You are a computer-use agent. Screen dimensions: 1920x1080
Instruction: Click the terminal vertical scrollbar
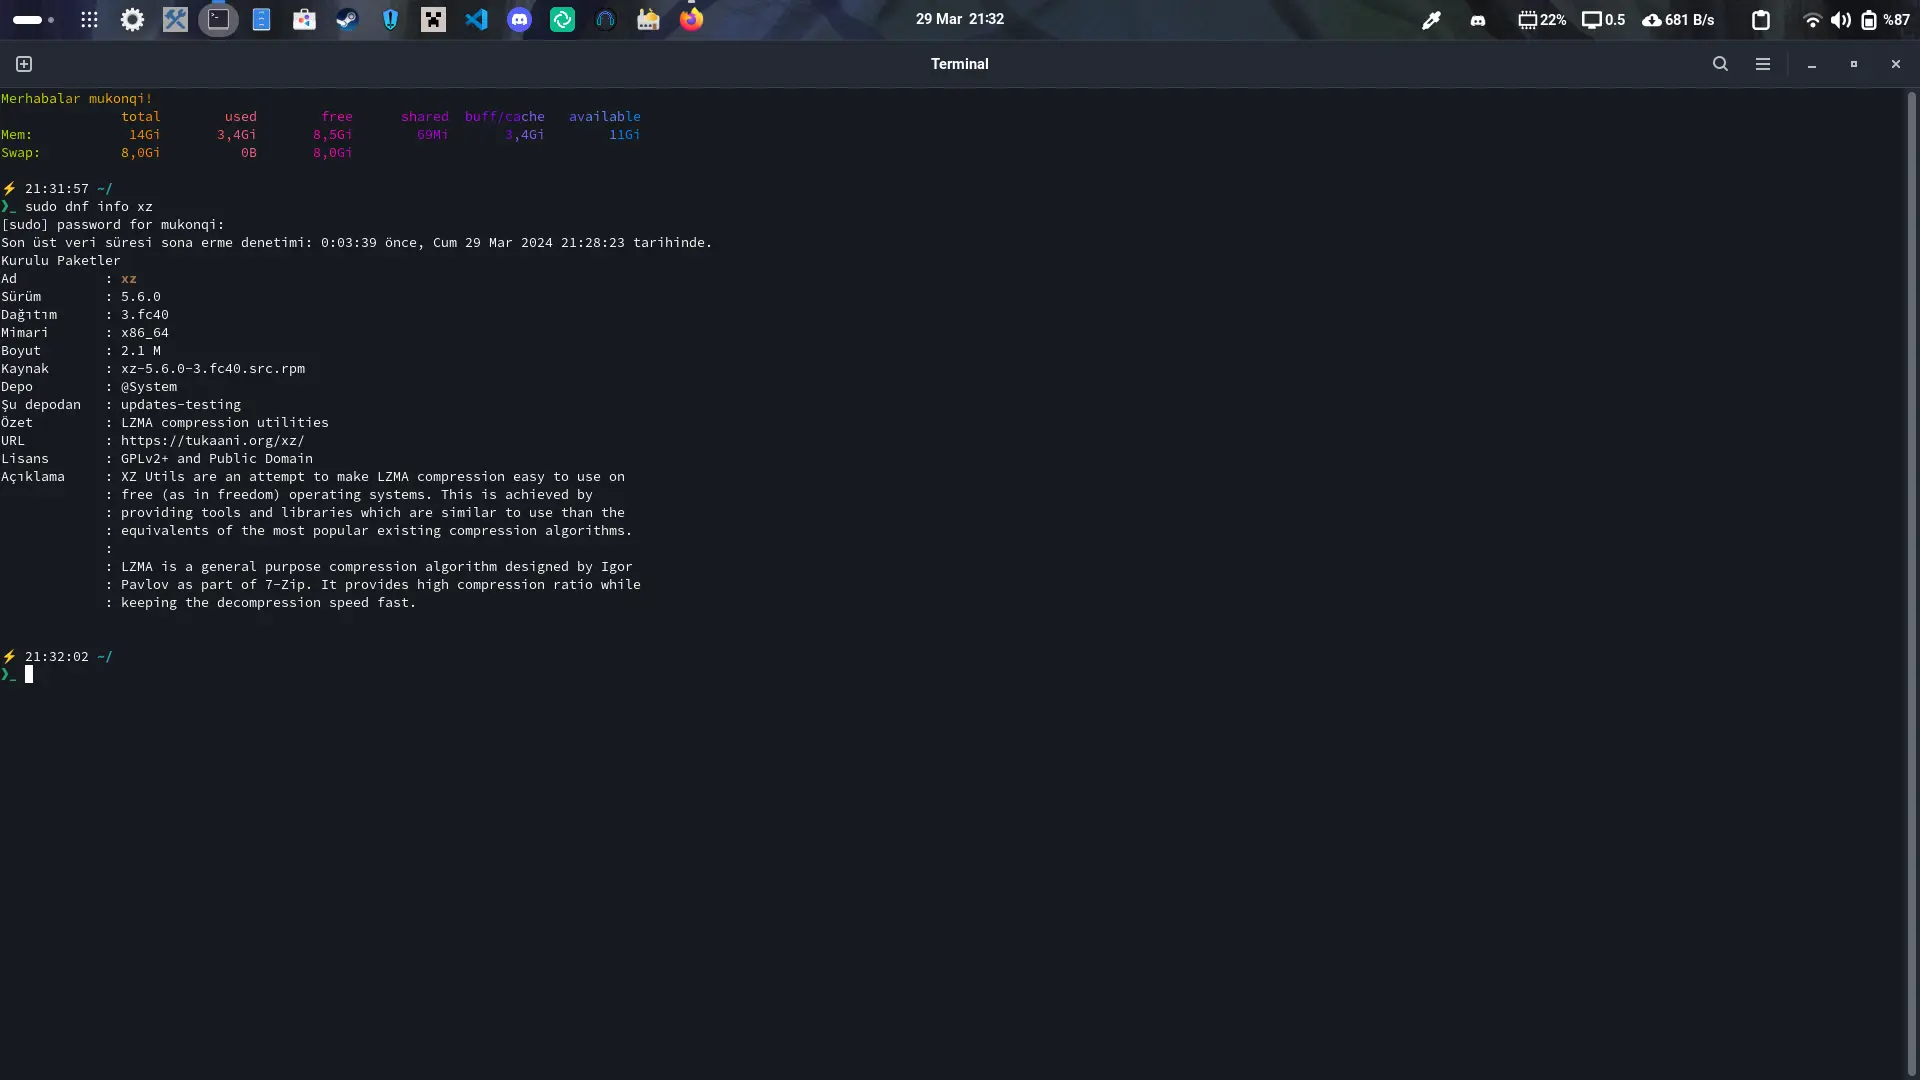point(1912,583)
